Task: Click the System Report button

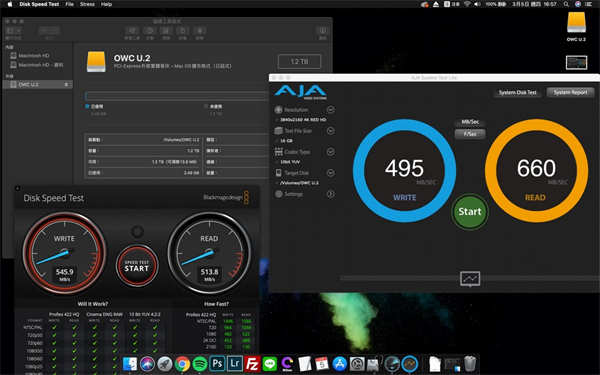Action: tap(570, 92)
